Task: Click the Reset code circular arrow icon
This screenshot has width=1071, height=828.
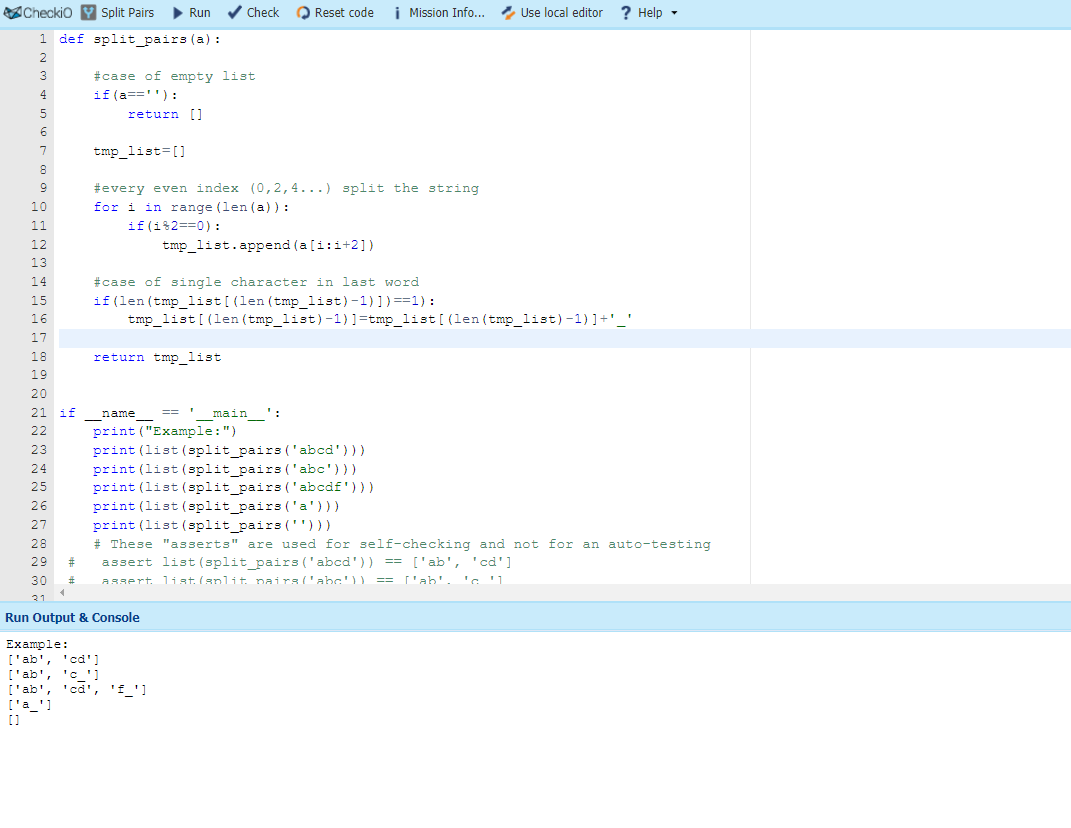Action: [x=302, y=12]
